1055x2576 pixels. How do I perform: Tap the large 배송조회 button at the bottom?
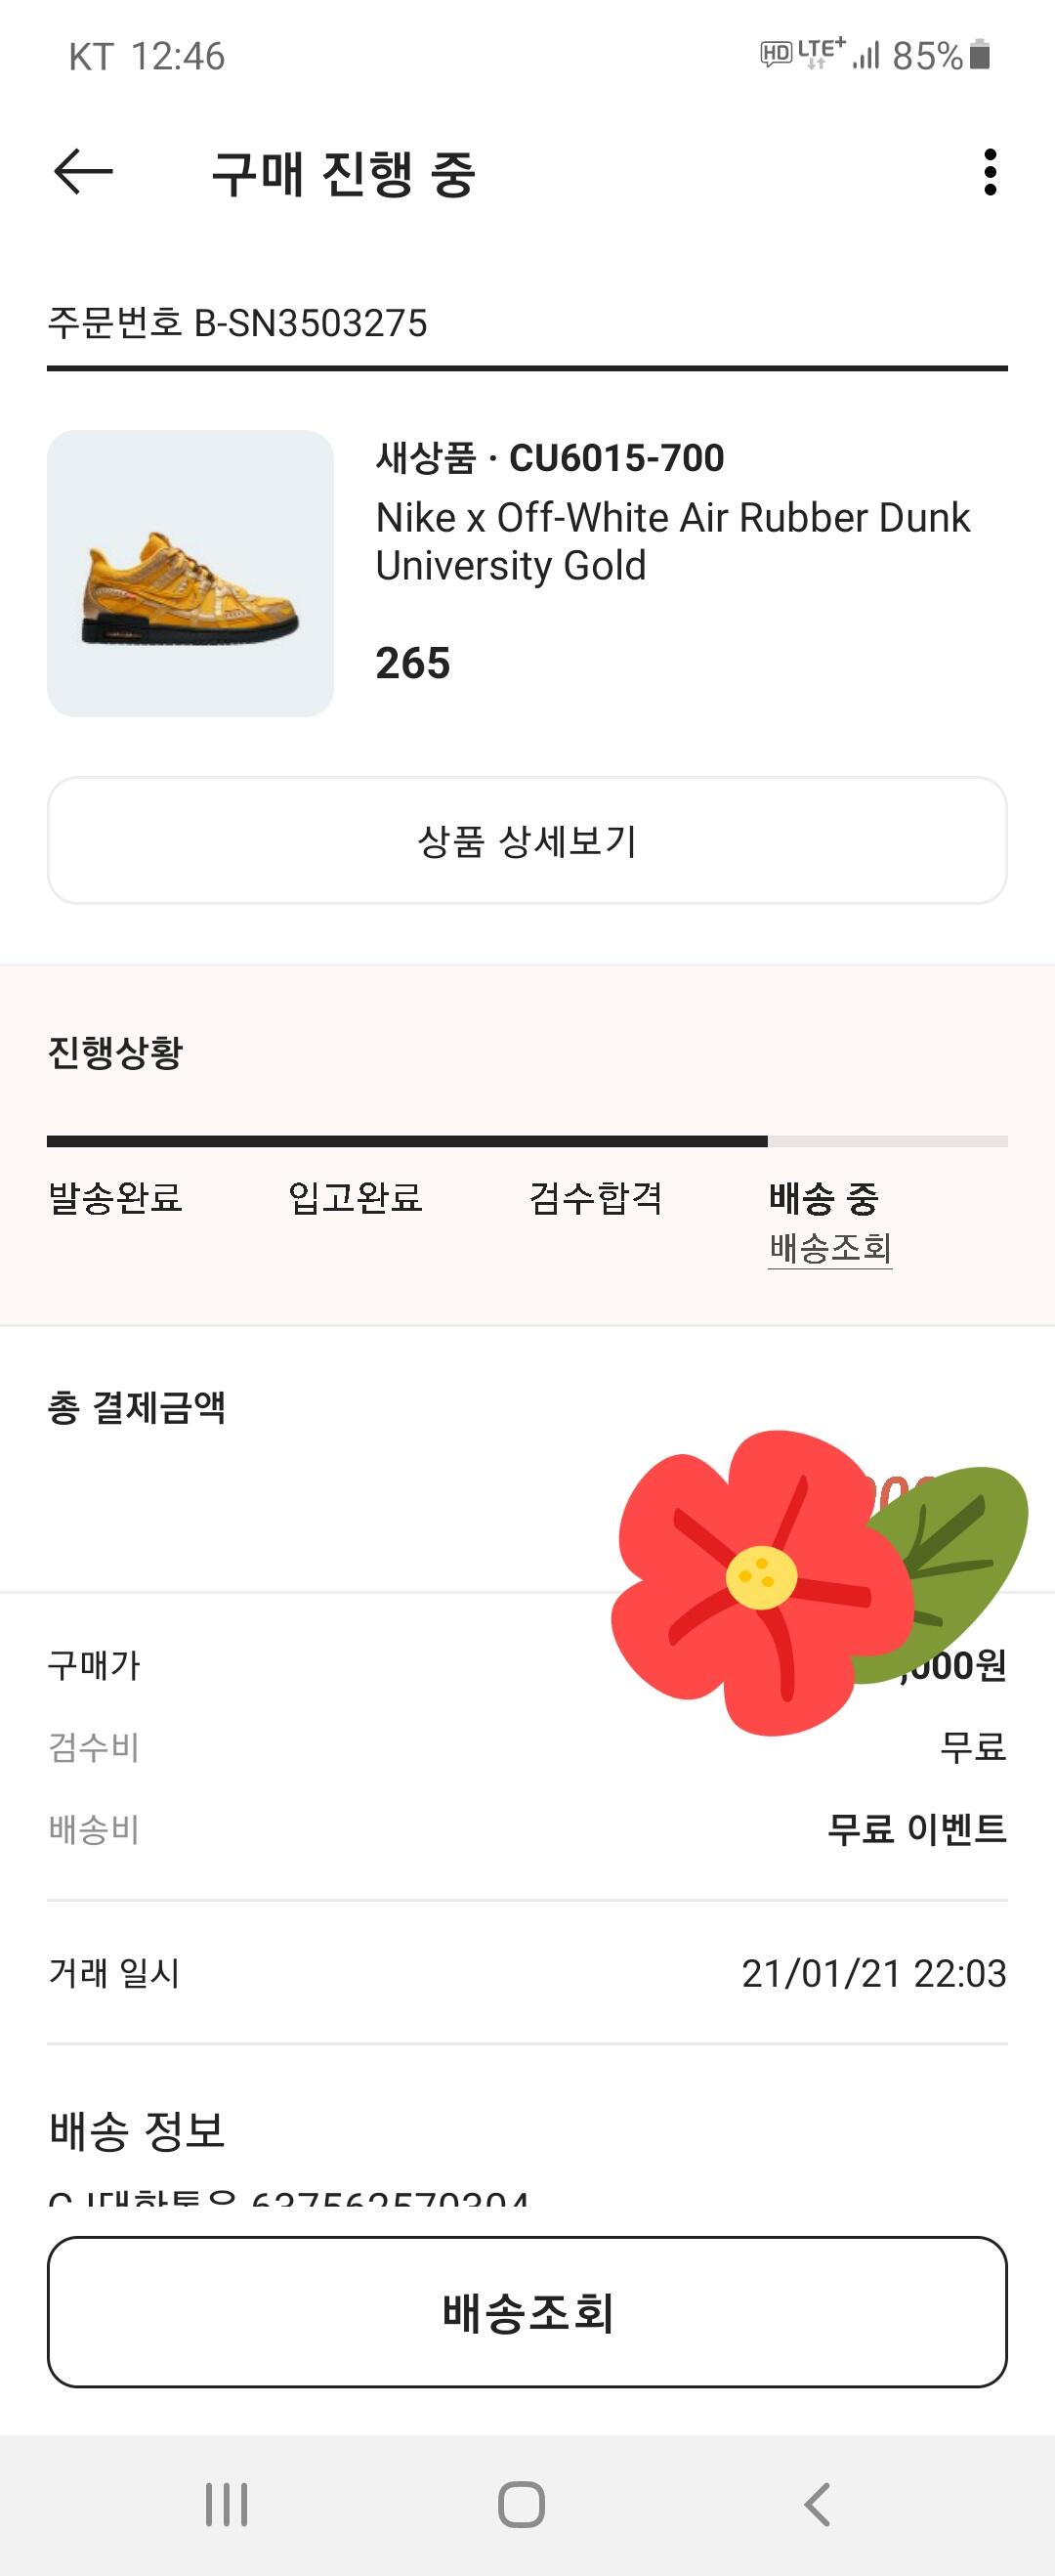click(x=527, y=2311)
